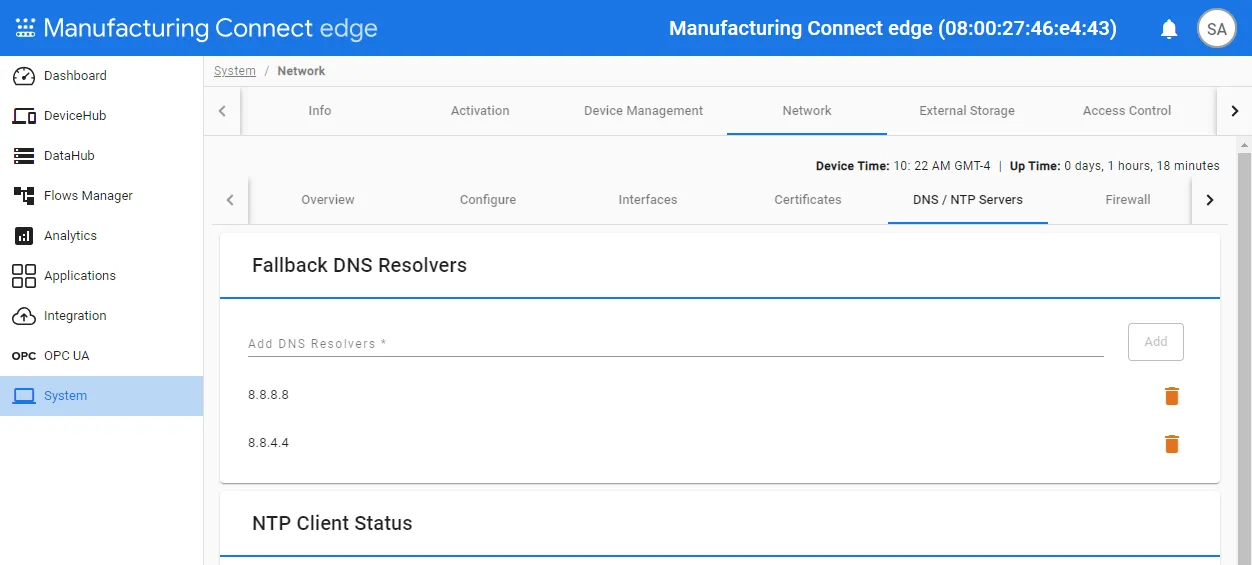Open the Dashboard gauge icon
The height and width of the screenshot is (565, 1252).
(x=24, y=76)
